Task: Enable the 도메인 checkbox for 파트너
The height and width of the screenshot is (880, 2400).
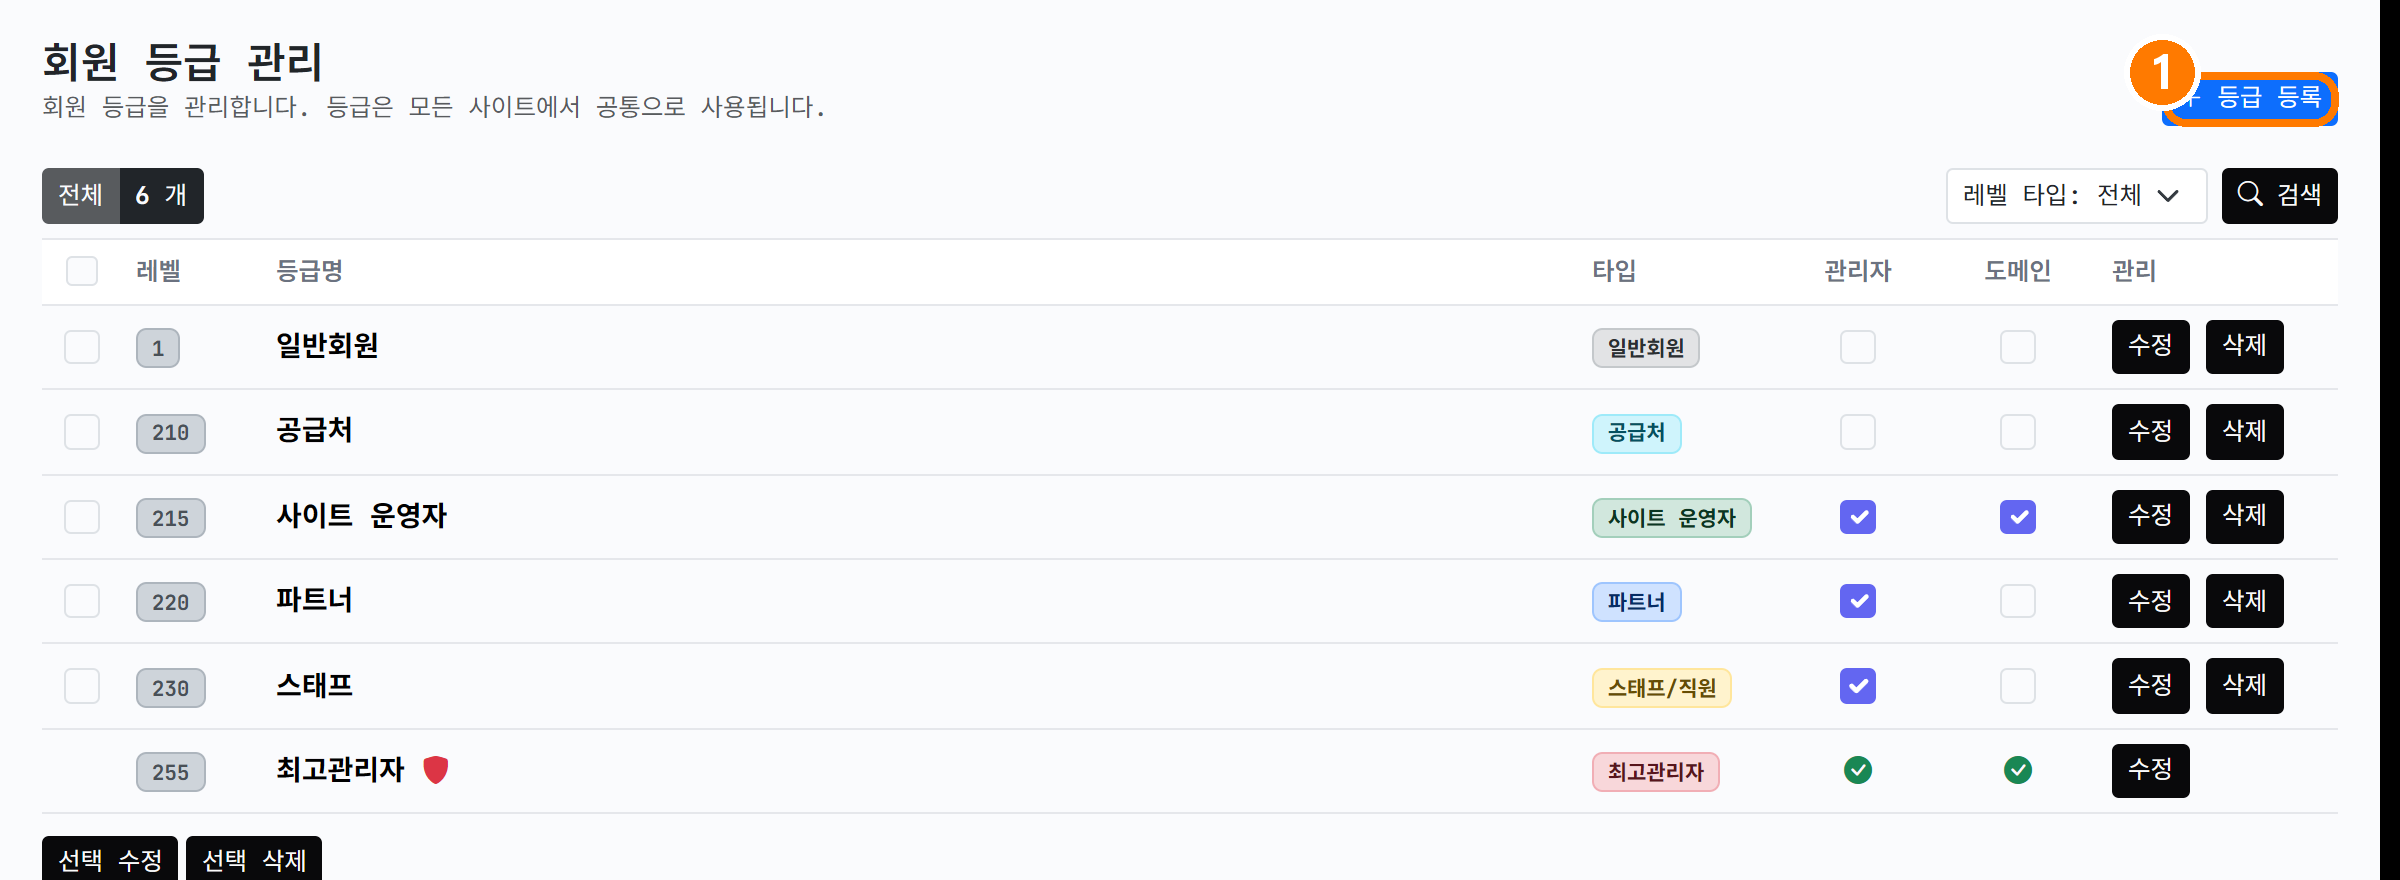Action: click(x=2018, y=601)
